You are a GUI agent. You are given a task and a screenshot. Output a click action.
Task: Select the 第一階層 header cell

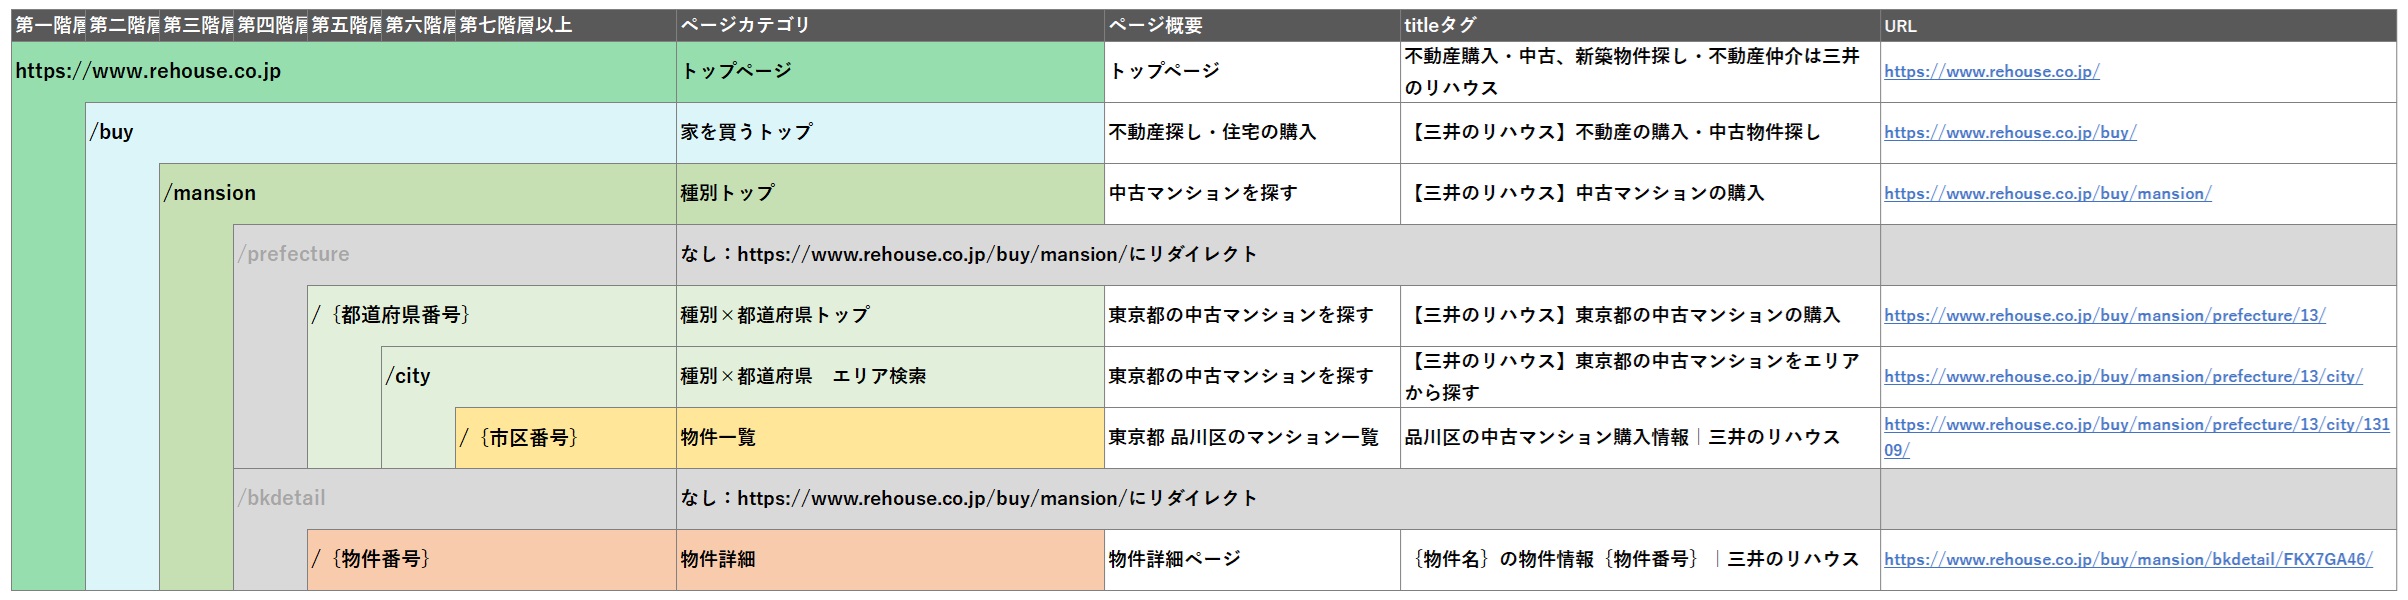tap(48, 26)
